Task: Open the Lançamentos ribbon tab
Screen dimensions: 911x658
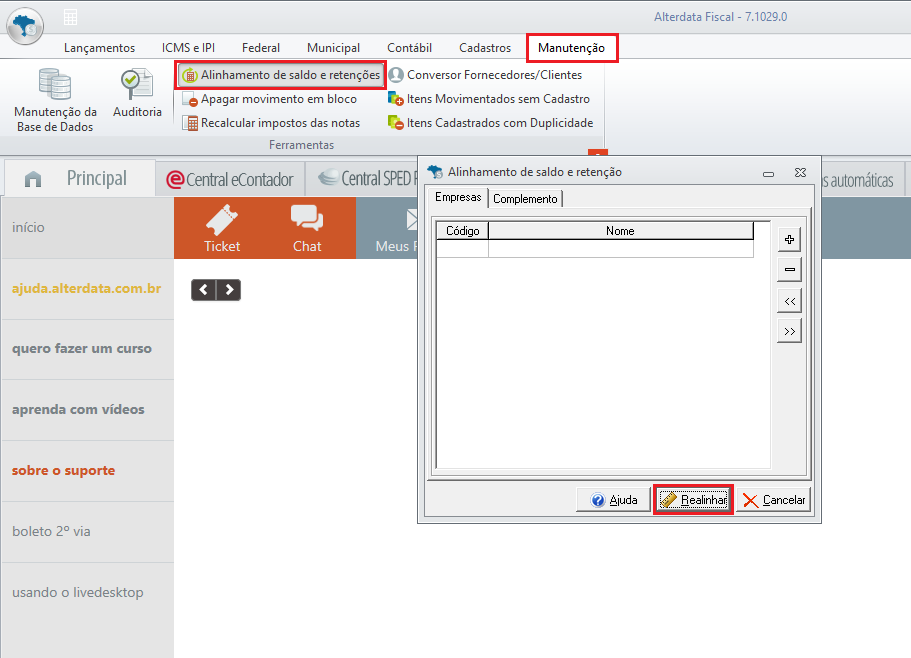Action: [x=99, y=48]
